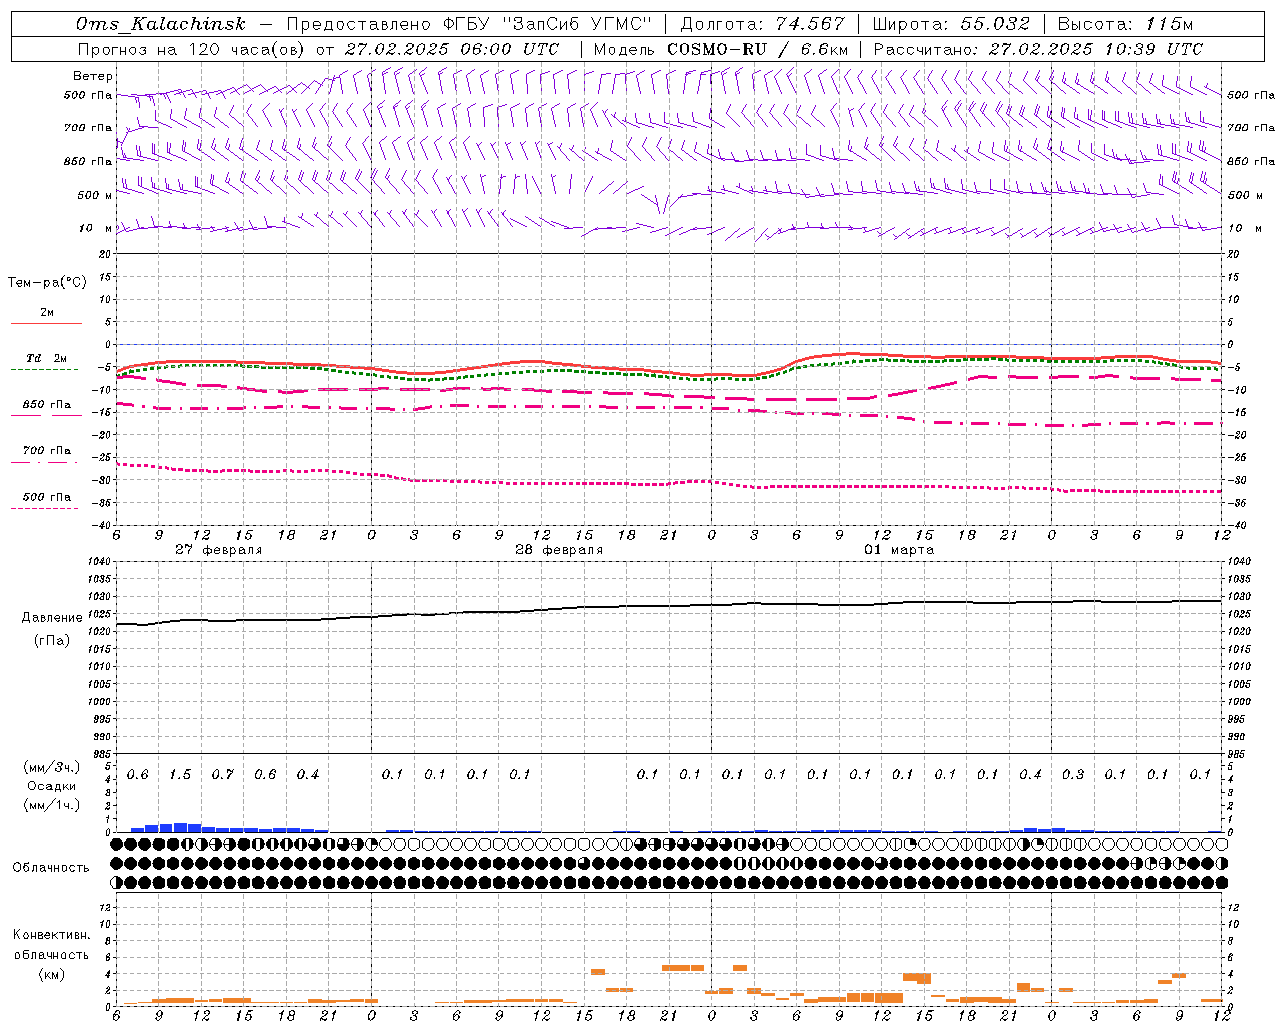Screen dimensions: 1280x1024
Task: Click the station name "Oms_Kalachinsk" in the header
Action: coord(160,24)
